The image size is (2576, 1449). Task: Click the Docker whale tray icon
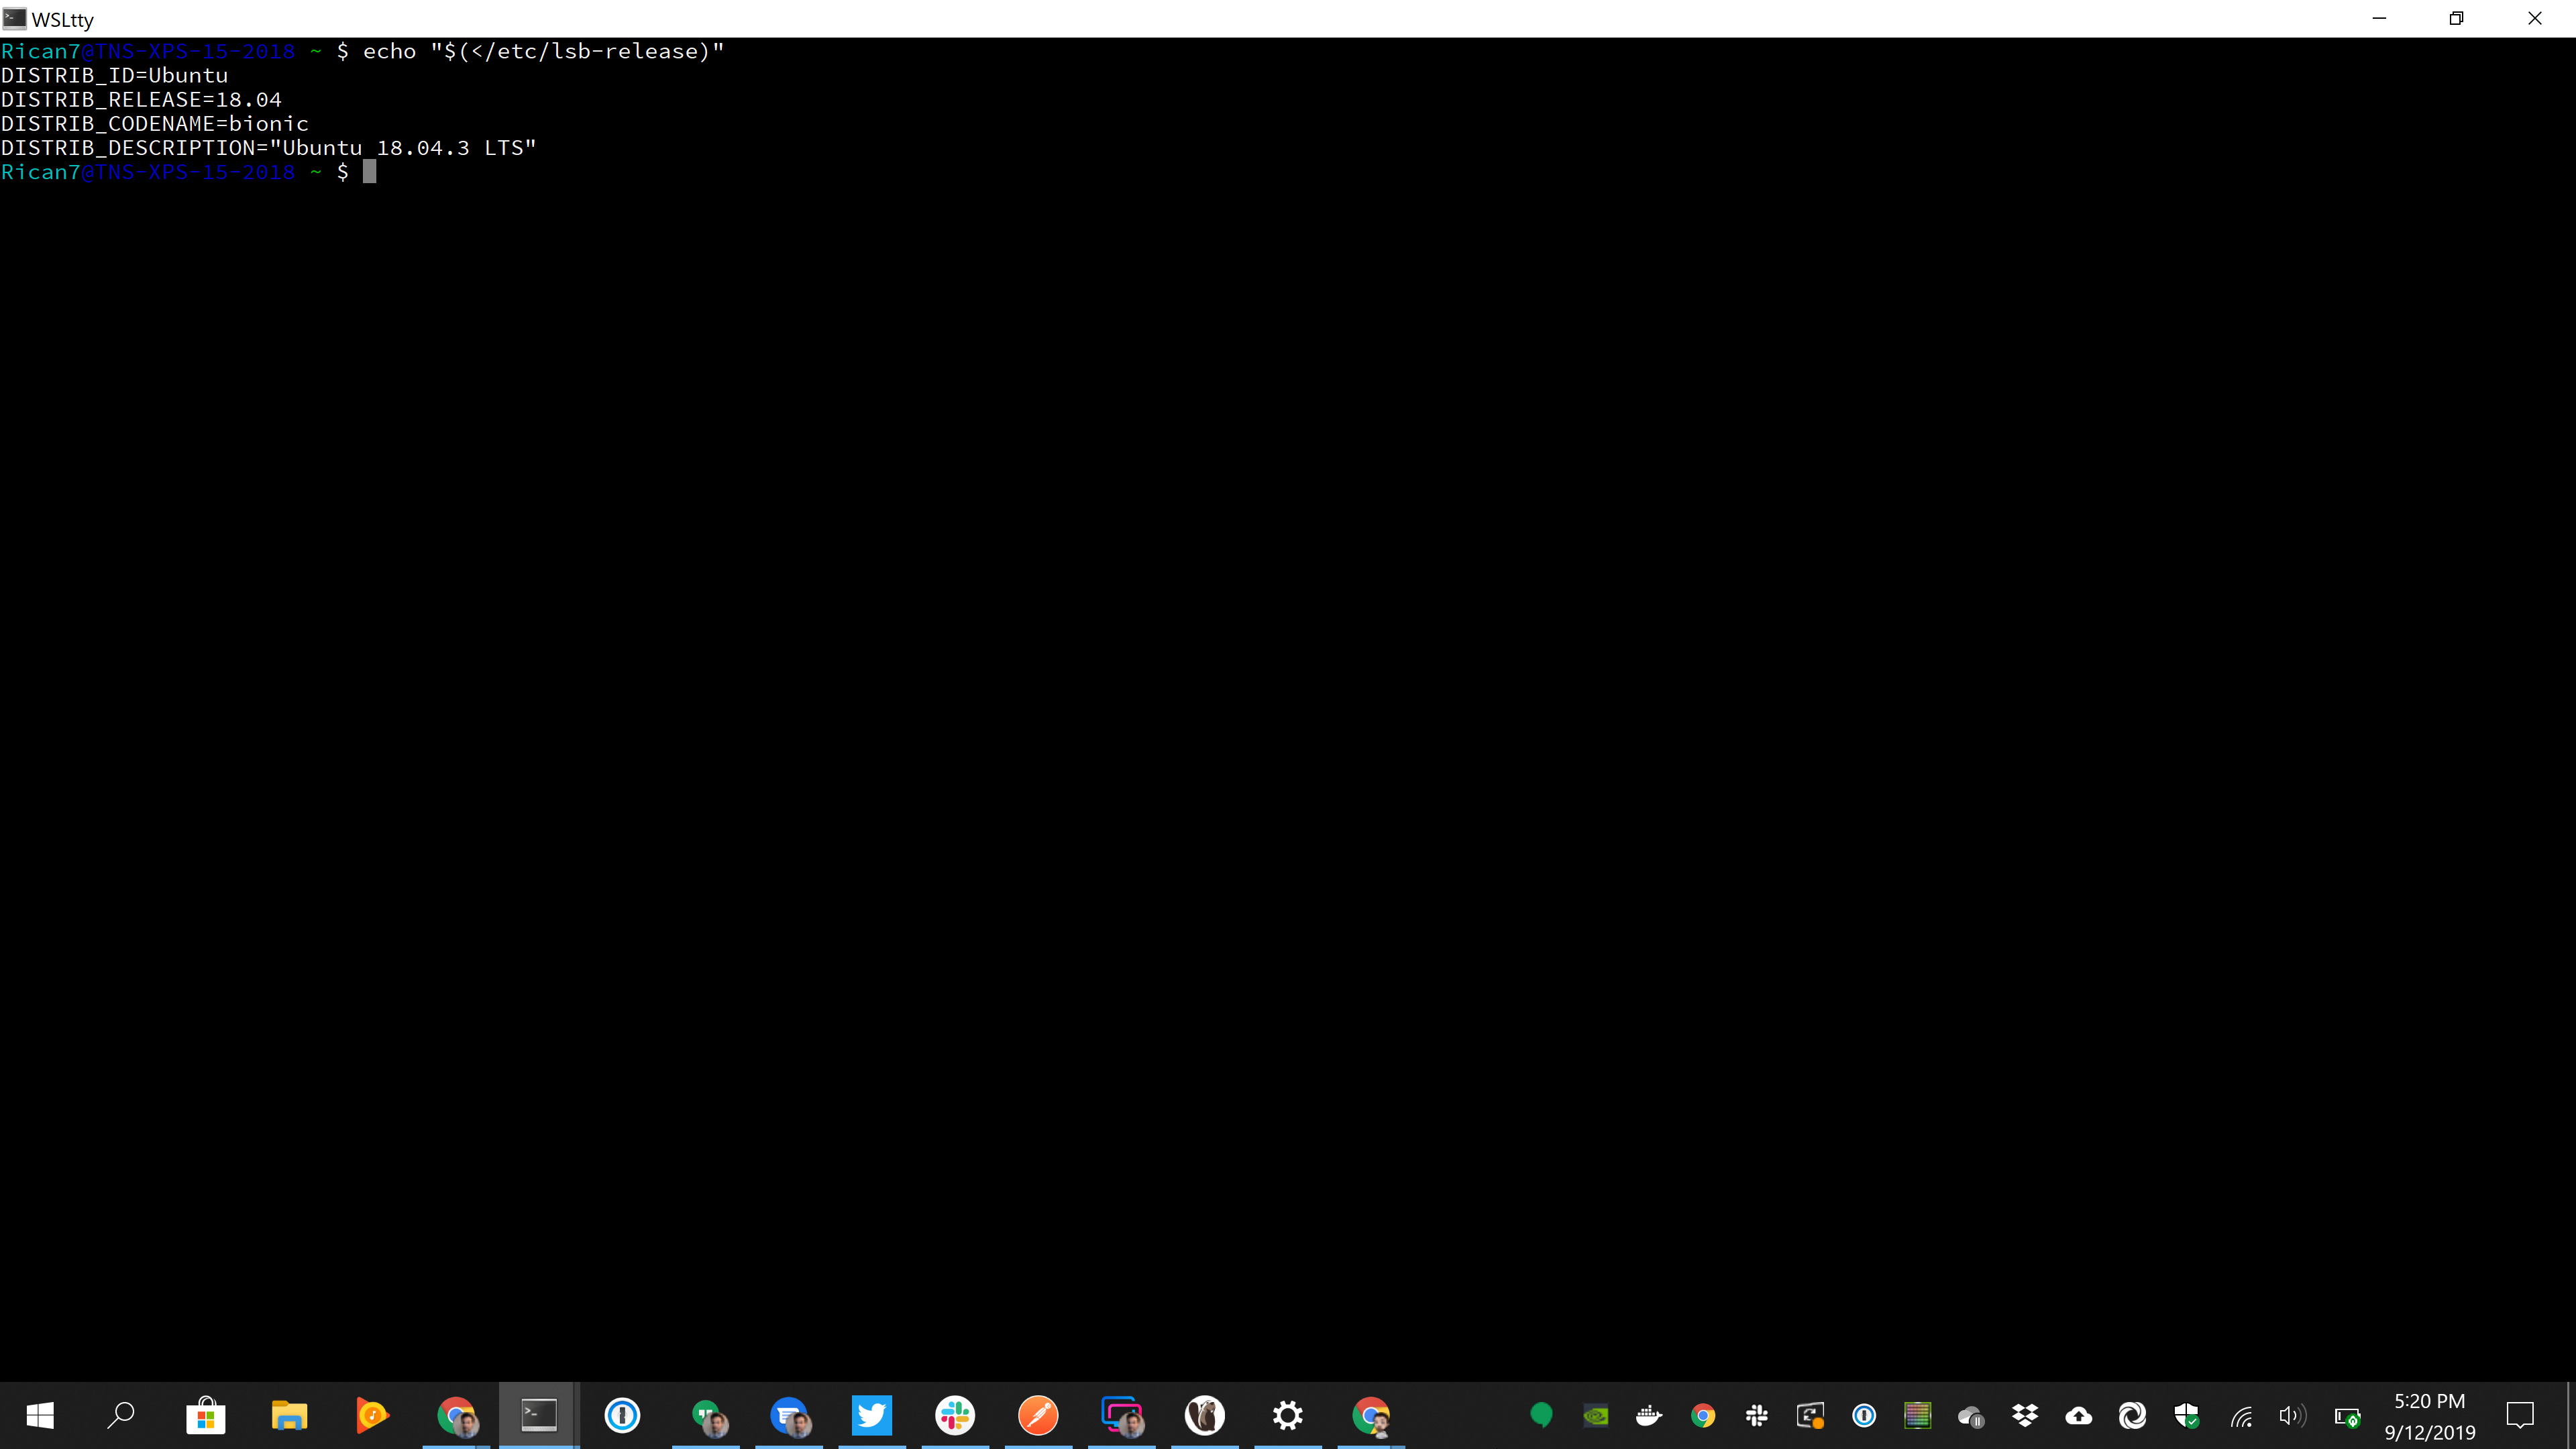pyautogui.click(x=1649, y=1415)
